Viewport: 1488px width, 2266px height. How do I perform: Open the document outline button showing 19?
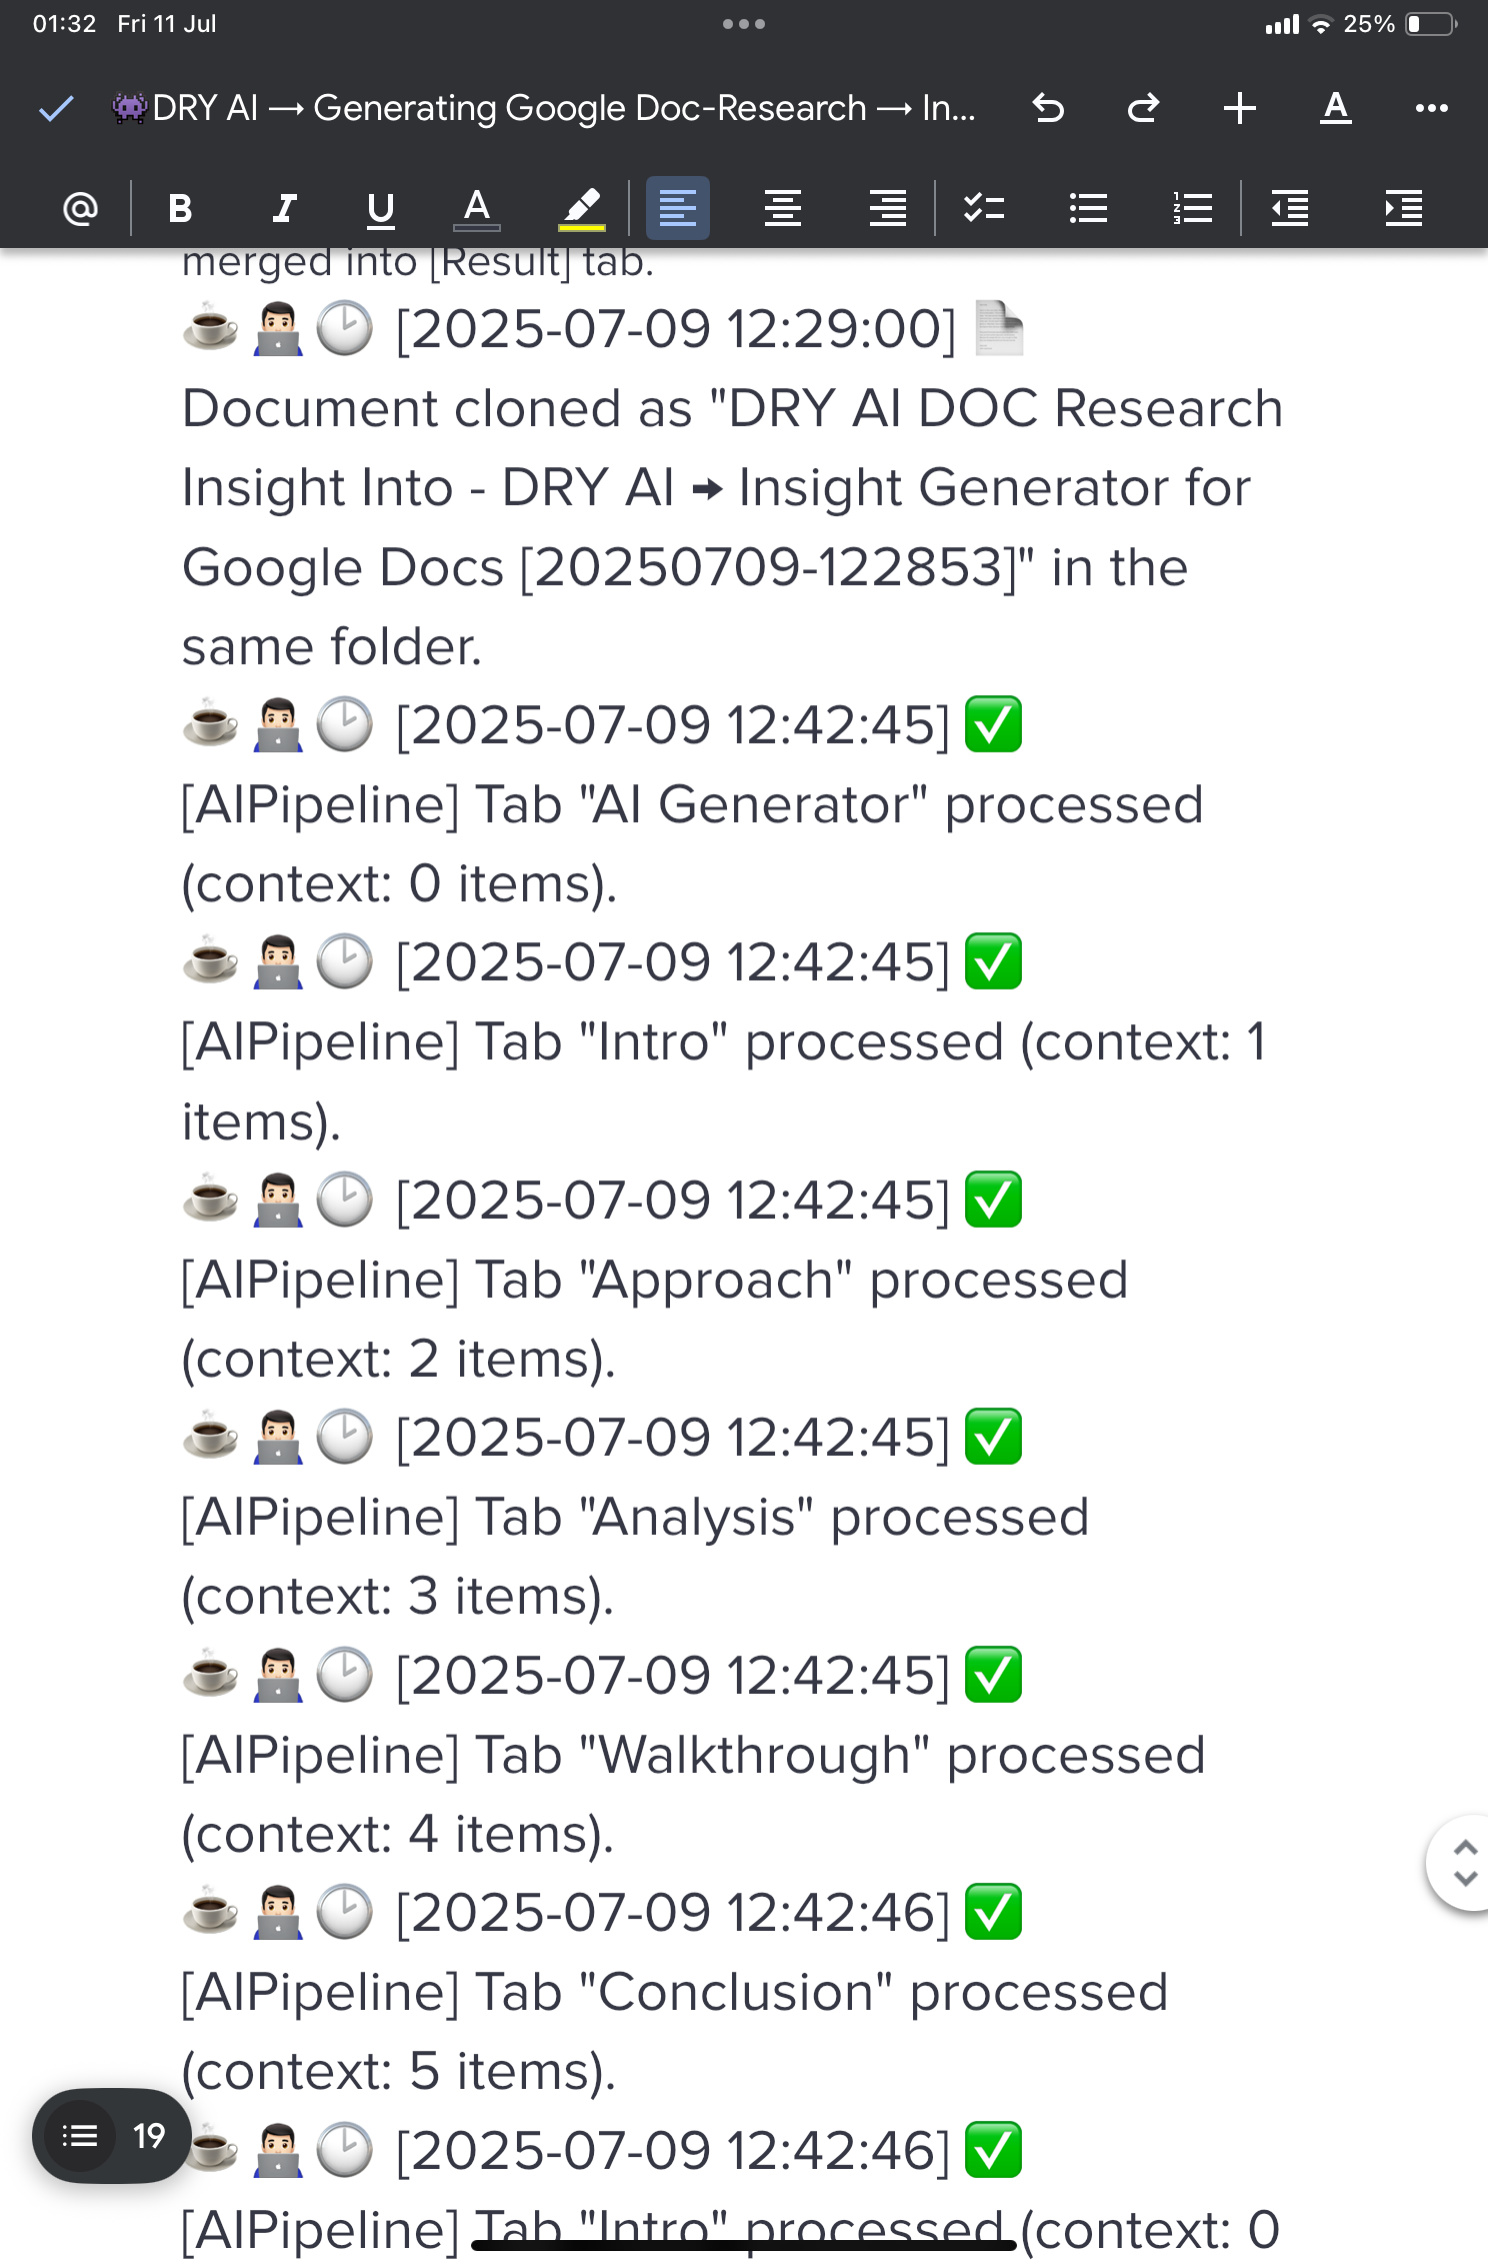(x=111, y=2136)
